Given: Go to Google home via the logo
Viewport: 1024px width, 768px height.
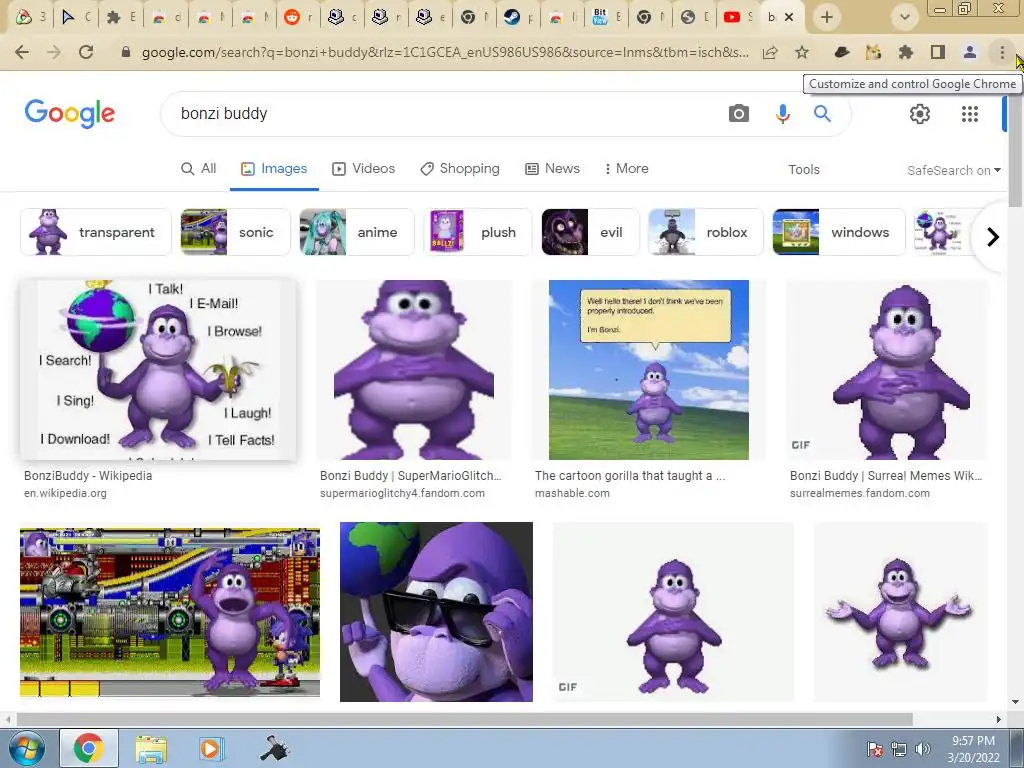Looking at the screenshot, I should pos(70,114).
